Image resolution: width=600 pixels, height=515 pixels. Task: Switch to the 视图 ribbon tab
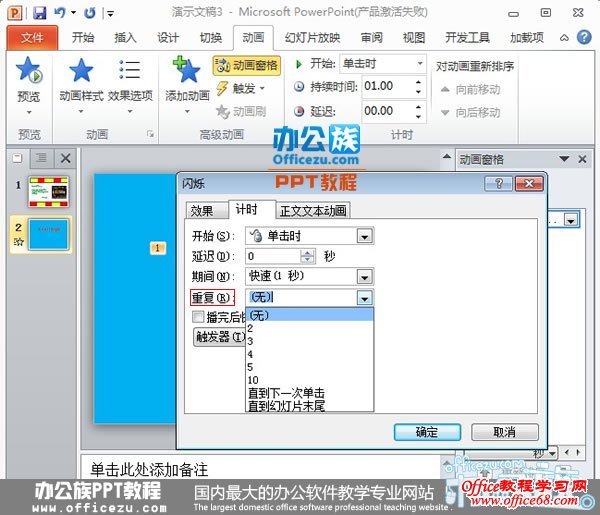(x=414, y=37)
